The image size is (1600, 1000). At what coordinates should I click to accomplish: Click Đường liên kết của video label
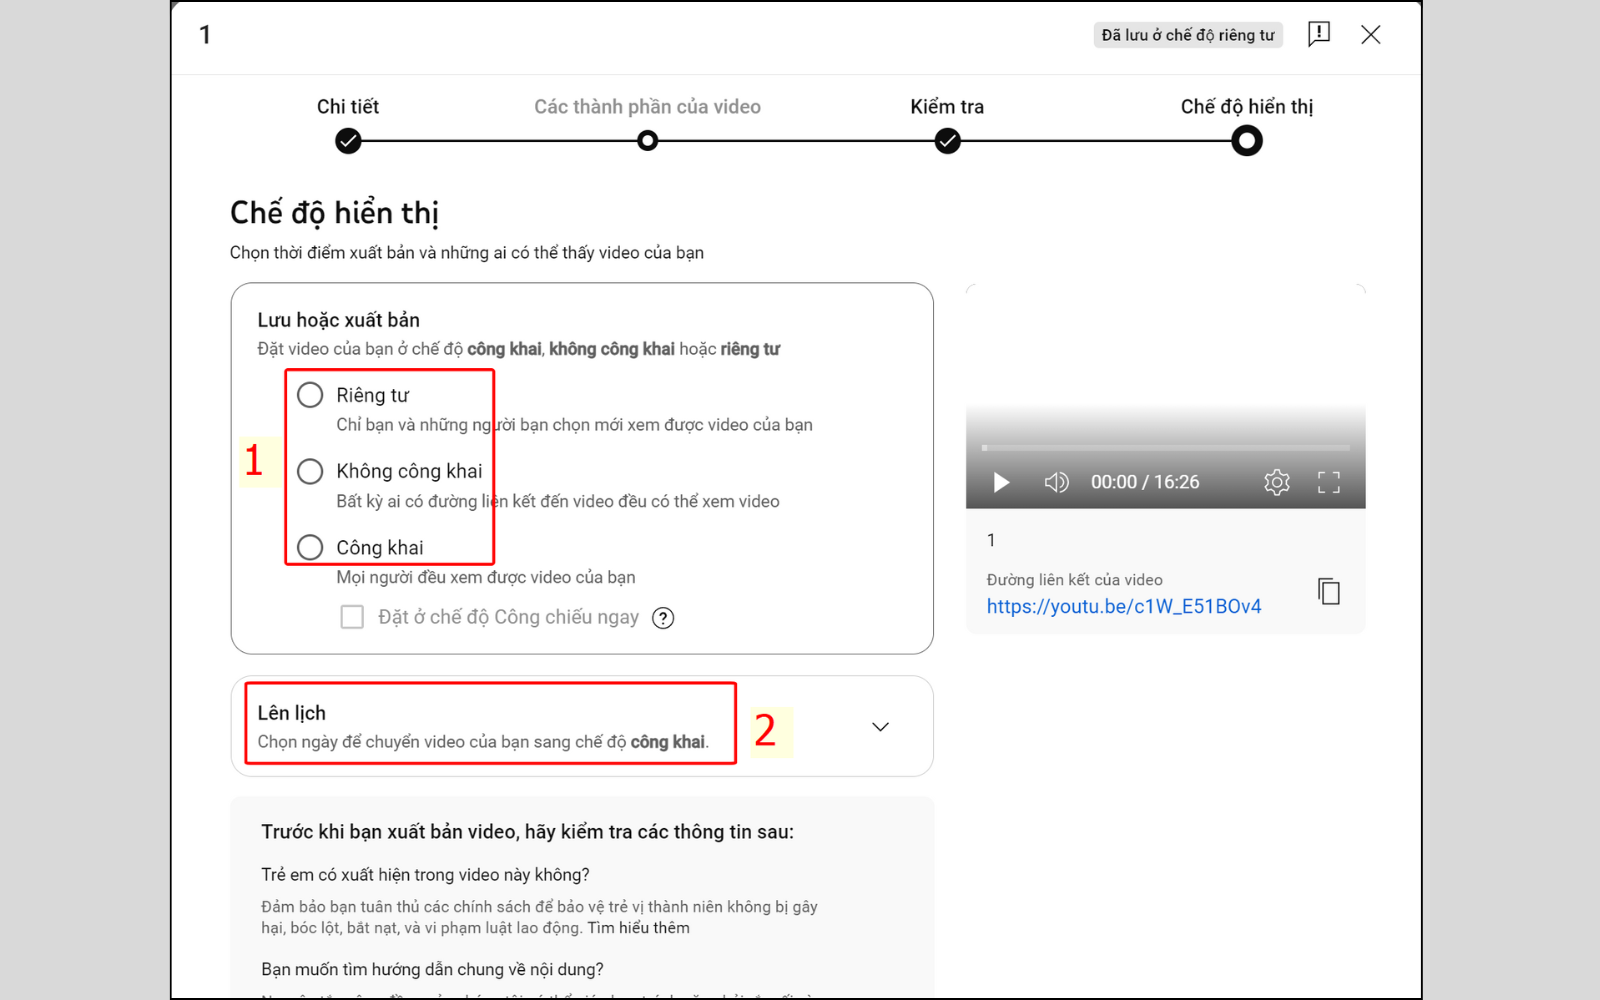(x=1075, y=580)
